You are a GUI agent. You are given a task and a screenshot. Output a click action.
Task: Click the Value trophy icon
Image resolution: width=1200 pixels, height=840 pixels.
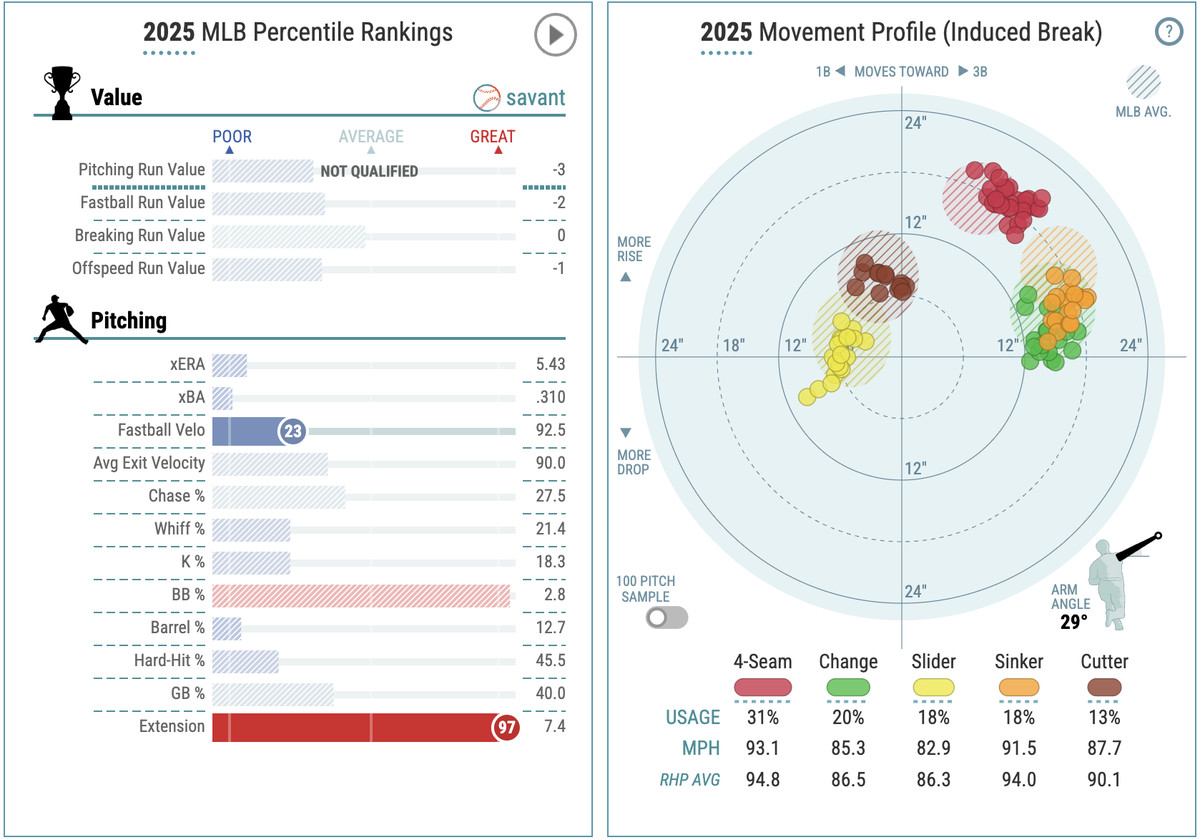[x=61, y=94]
